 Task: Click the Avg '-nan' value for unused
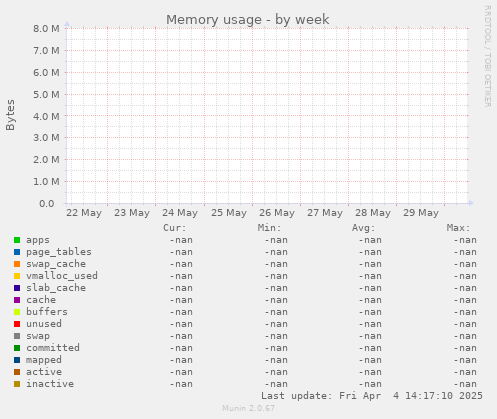(370, 324)
